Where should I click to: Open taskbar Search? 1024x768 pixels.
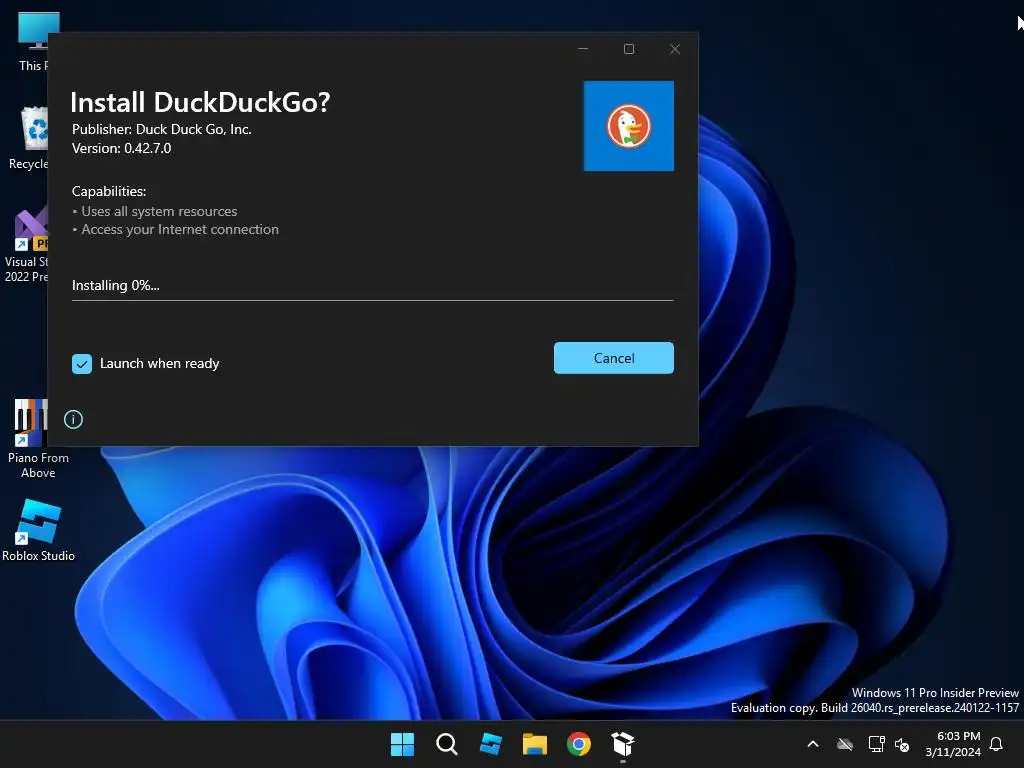click(x=447, y=744)
